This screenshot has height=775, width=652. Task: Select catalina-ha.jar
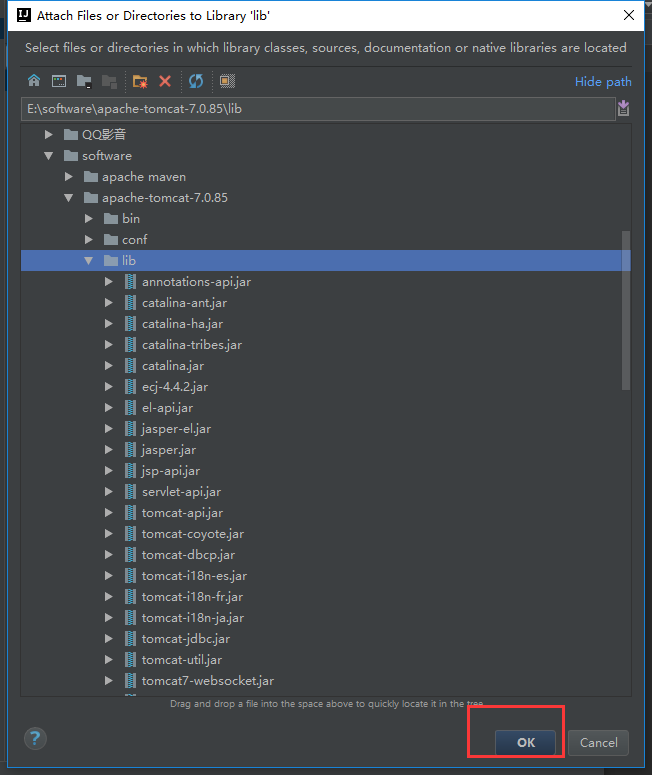[182, 324]
